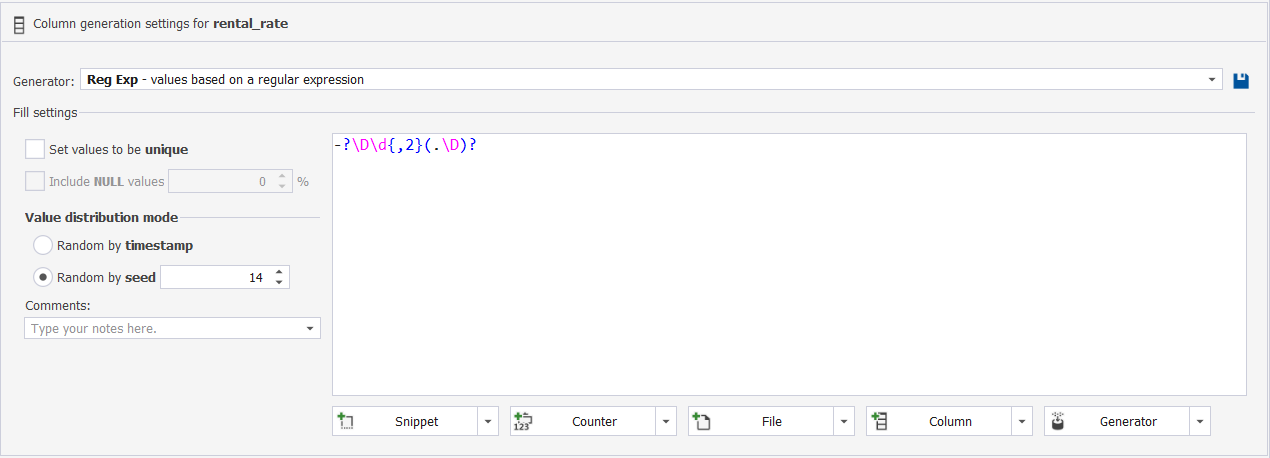The height and width of the screenshot is (458, 1270).
Task: Click the 'Fill settings' section label
Action: click(x=45, y=113)
